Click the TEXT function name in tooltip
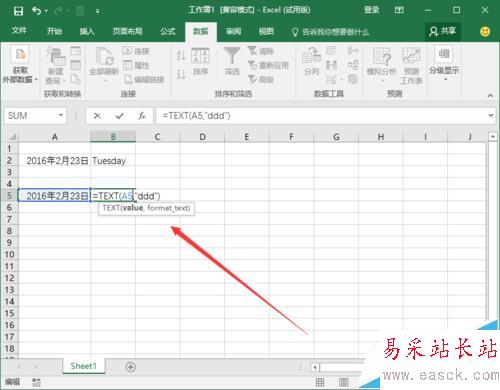This screenshot has width=500, height=390. point(111,208)
